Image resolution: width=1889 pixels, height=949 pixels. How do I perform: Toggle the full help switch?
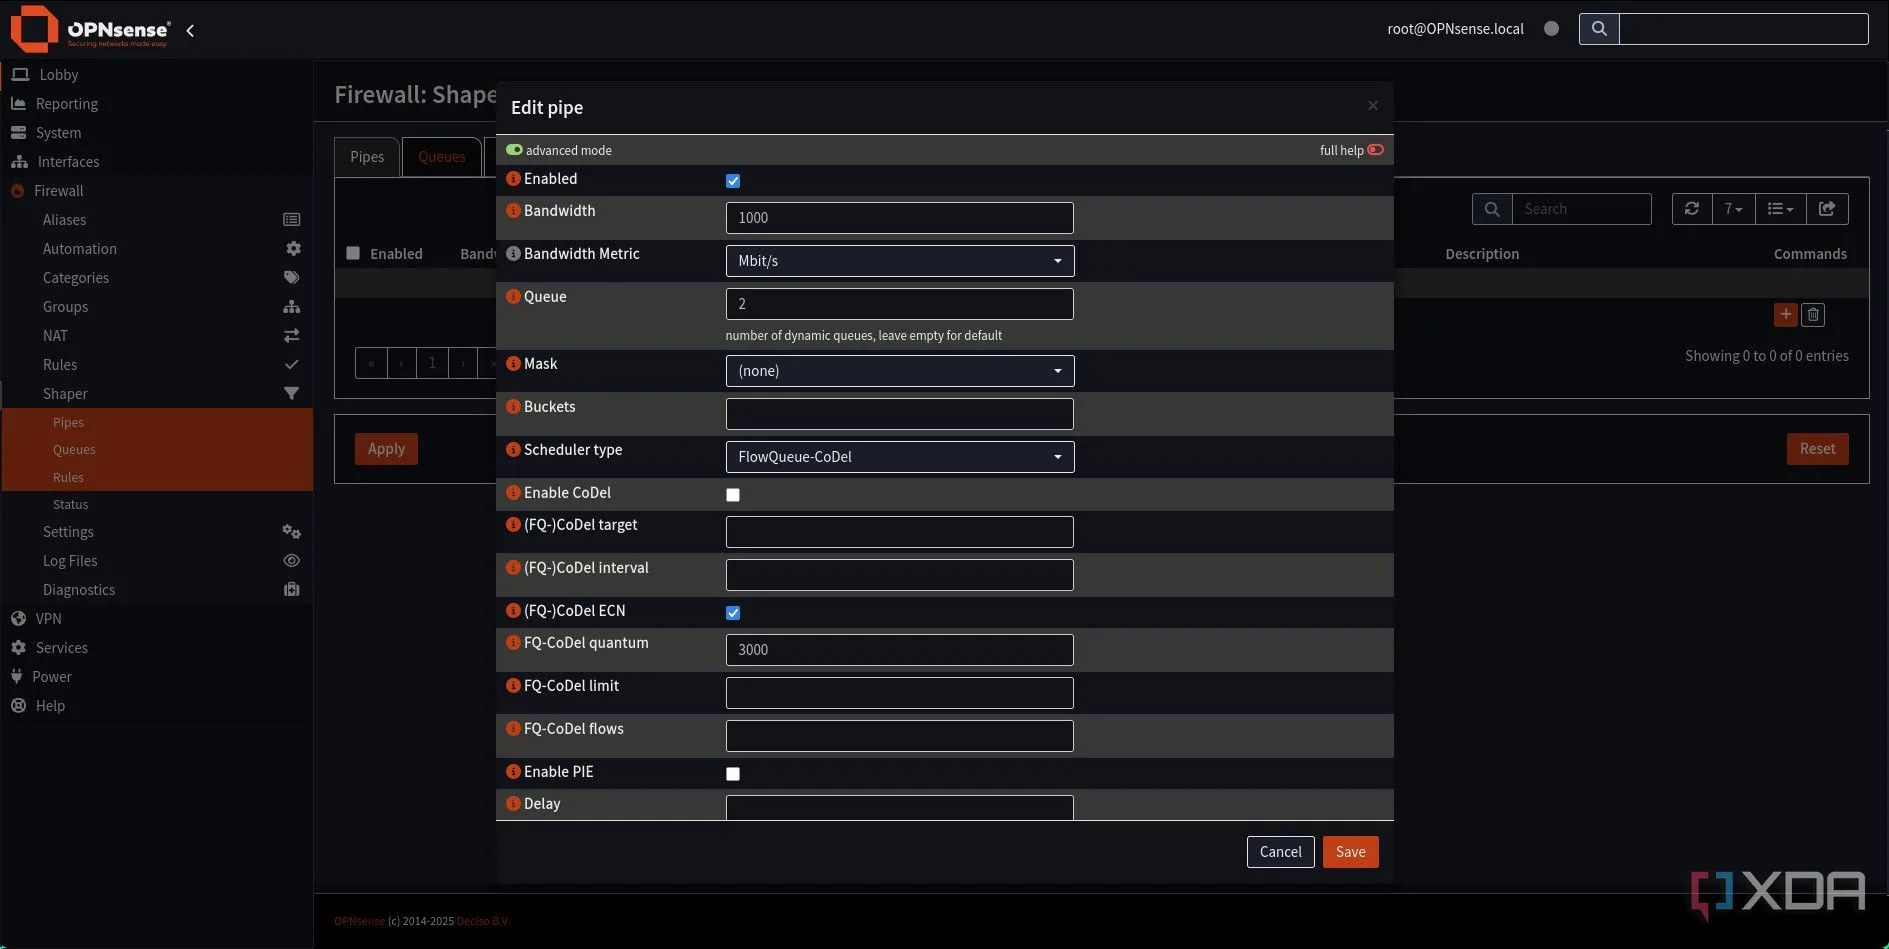pos(1376,150)
